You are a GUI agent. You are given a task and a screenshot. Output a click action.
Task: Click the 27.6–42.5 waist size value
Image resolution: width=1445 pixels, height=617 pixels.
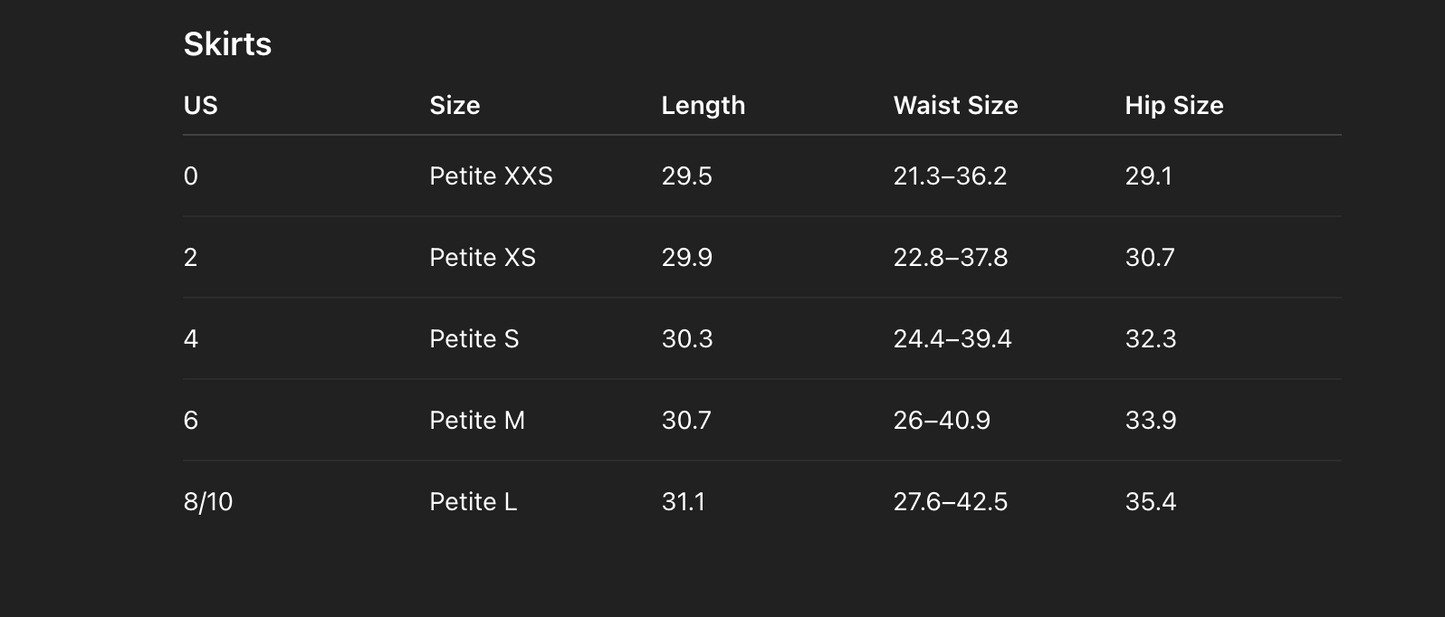point(950,501)
